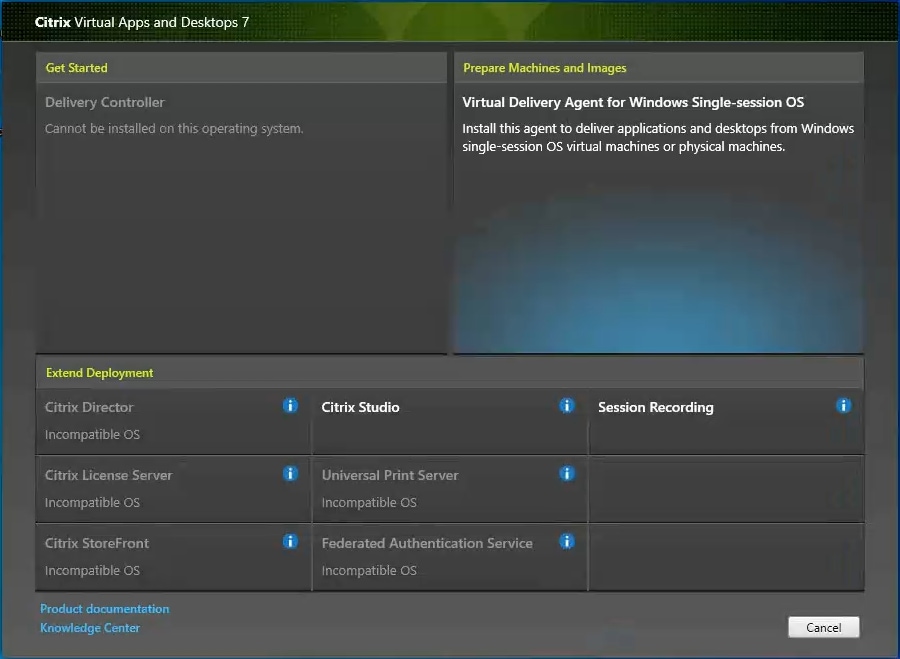The width and height of the screenshot is (900, 659).
Task: View info for Universal Print Server
Action: click(x=567, y=474)
